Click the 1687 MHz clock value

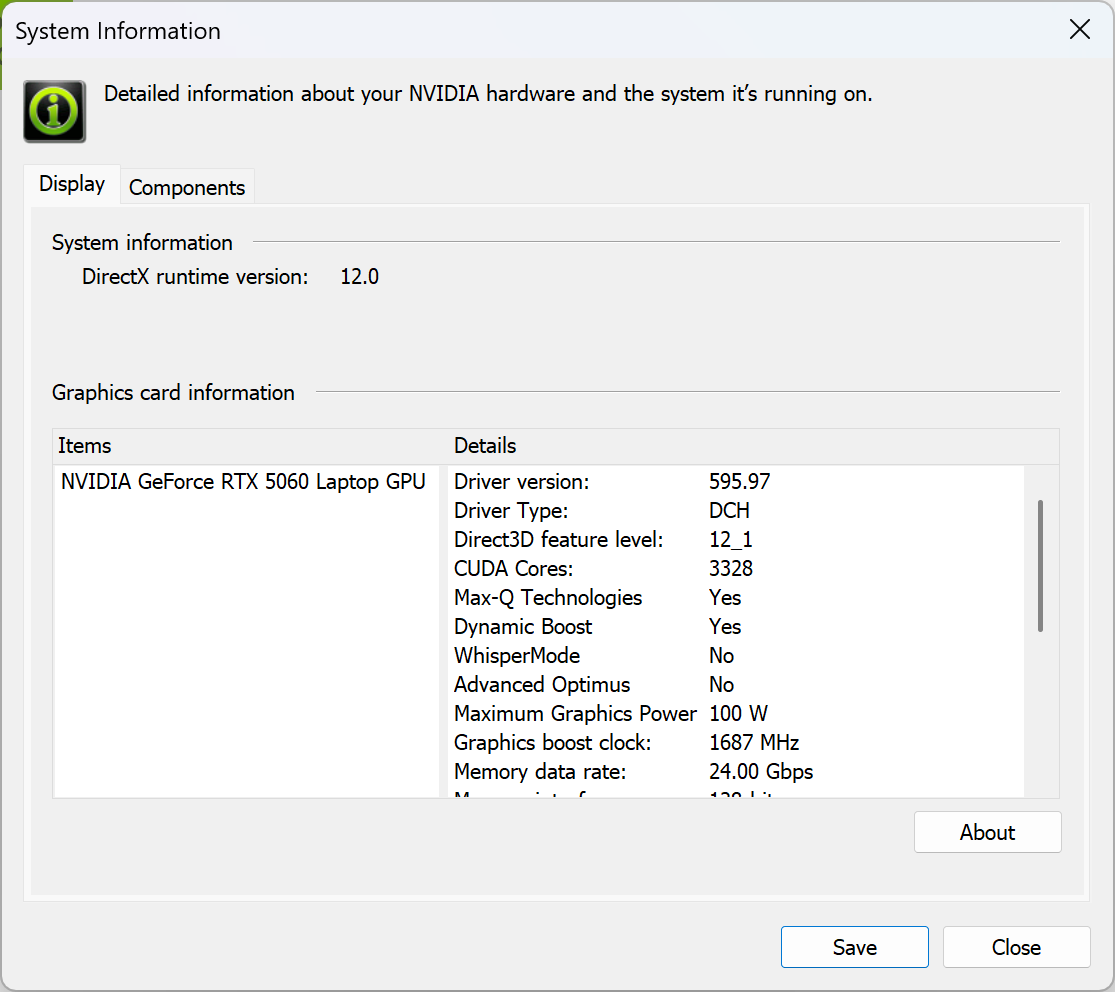pyautogui.click(x=754, y=742)
